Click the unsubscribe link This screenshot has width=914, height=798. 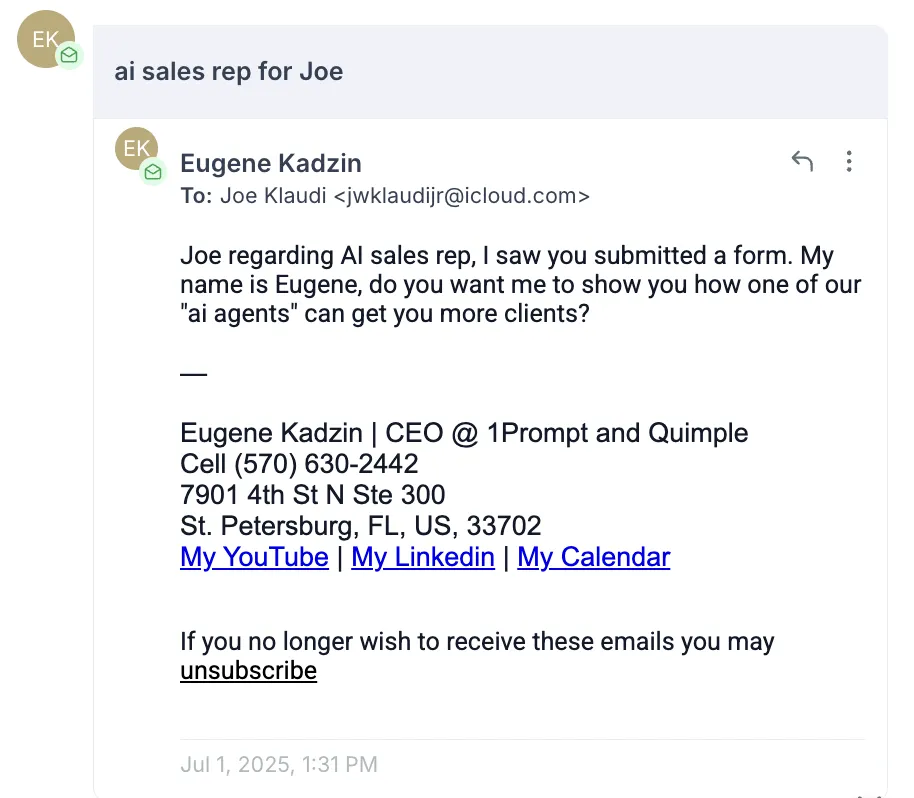pyautogui.click(x=248, y=670)
